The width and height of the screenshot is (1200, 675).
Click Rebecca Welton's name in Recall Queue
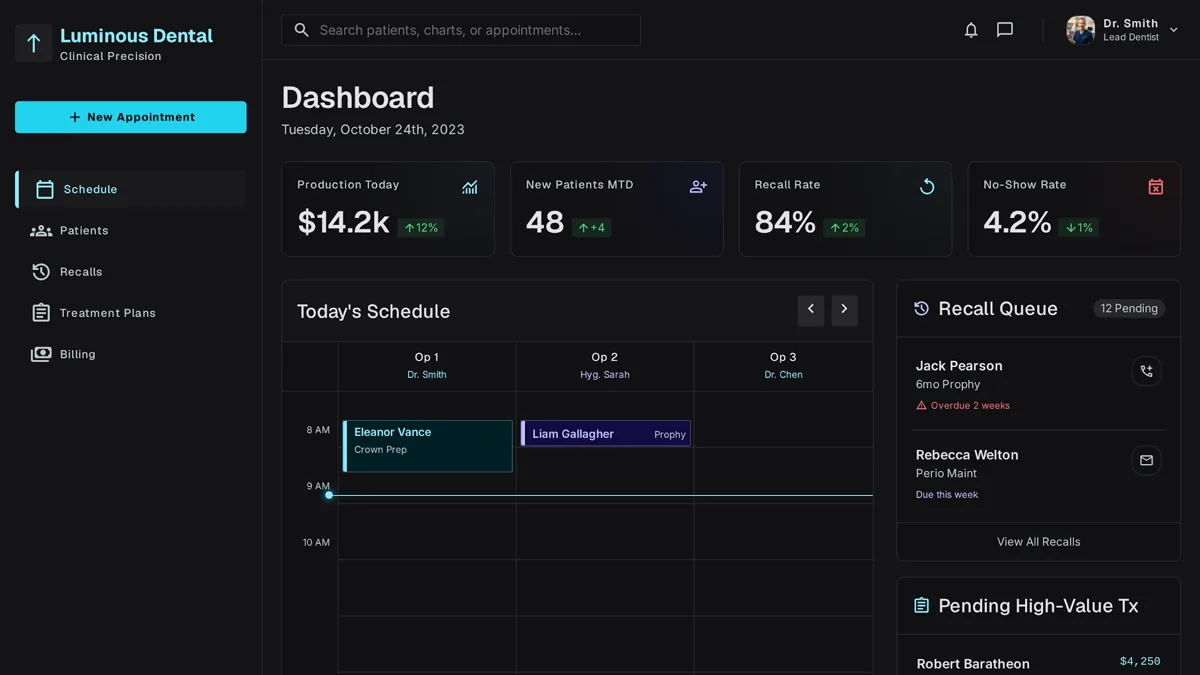click(967, 455)
